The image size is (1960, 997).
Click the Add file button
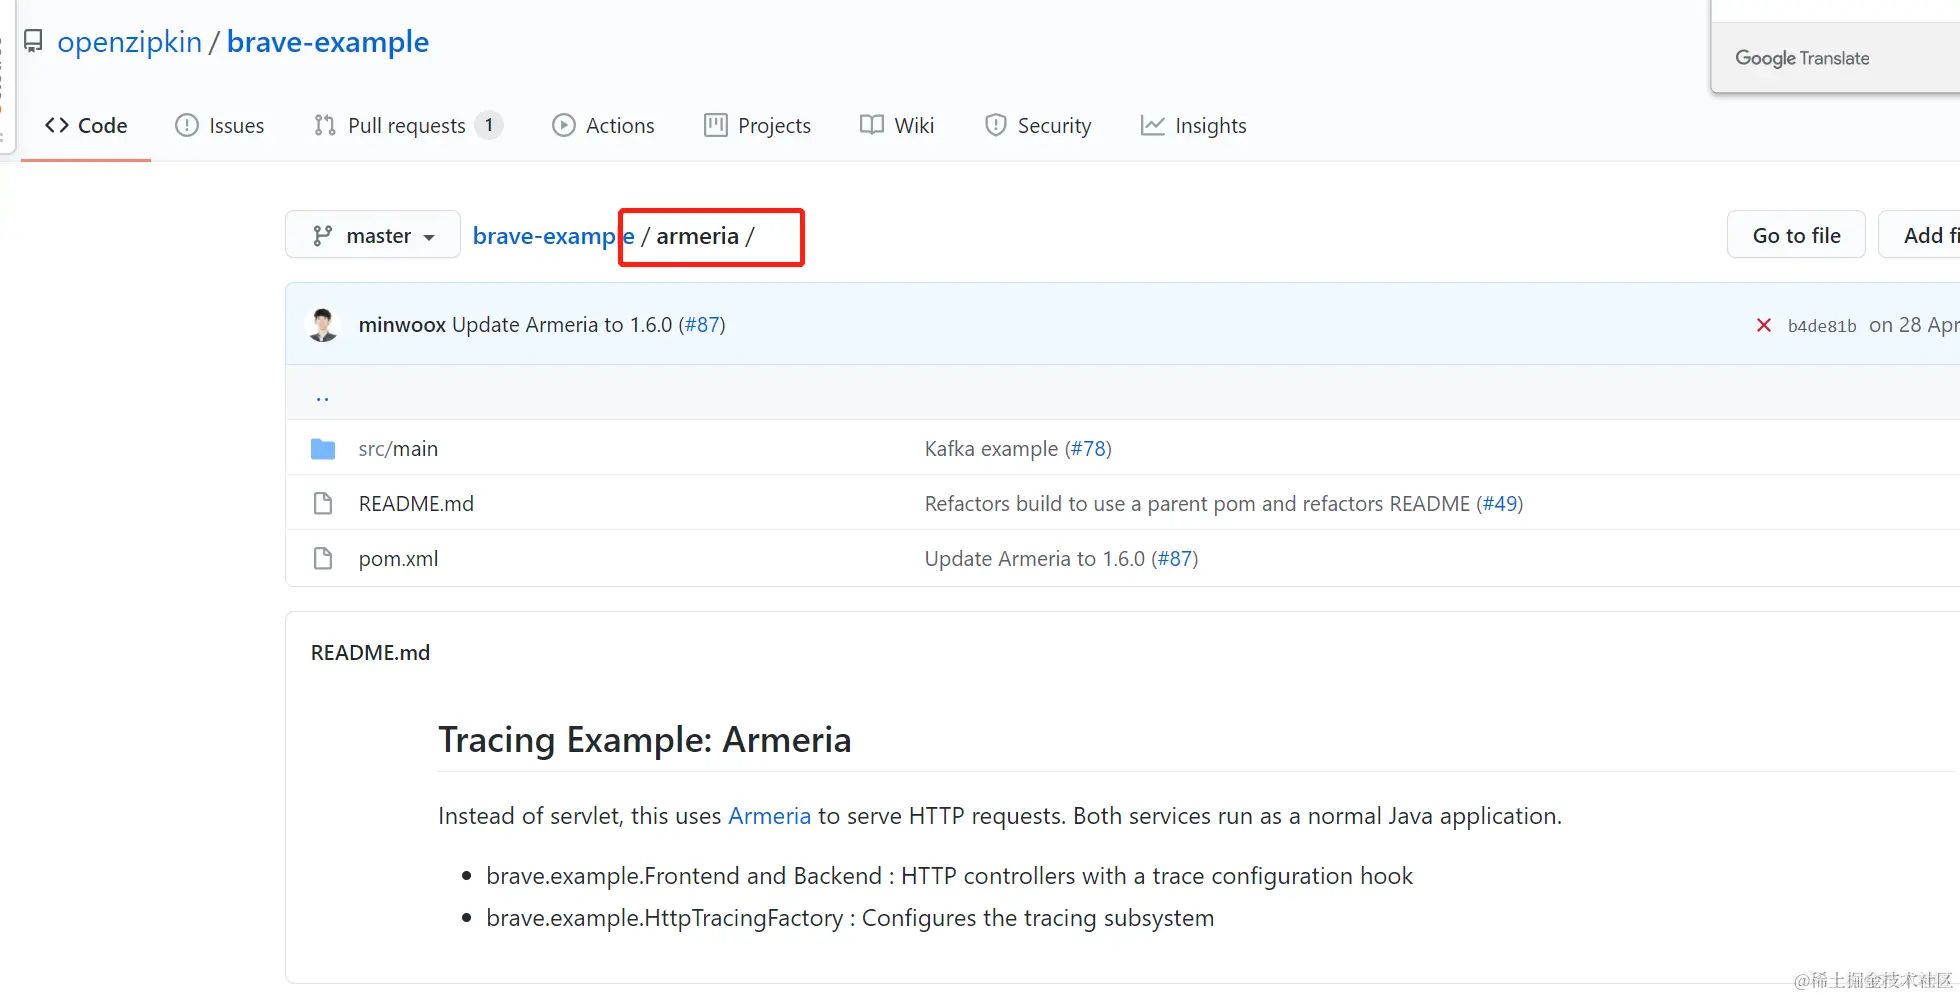pyautogui.click(x=1920, y=235)
